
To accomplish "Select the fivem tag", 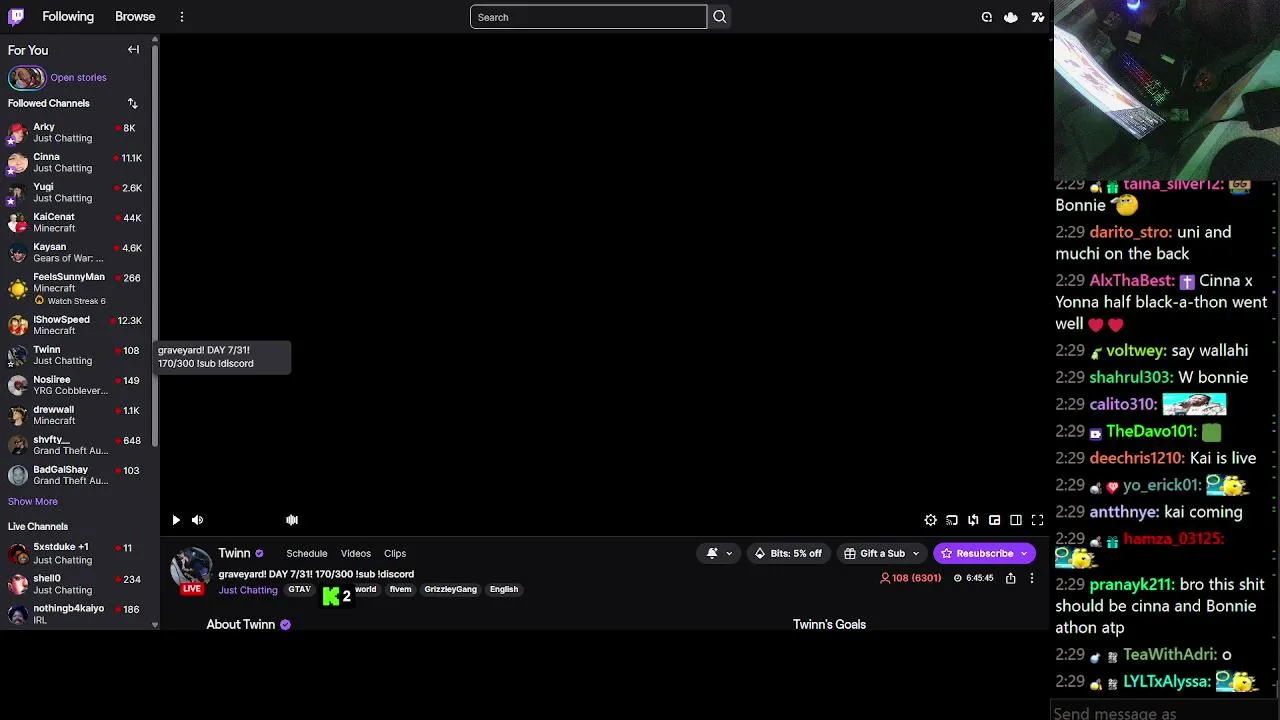I will [400, 590].
